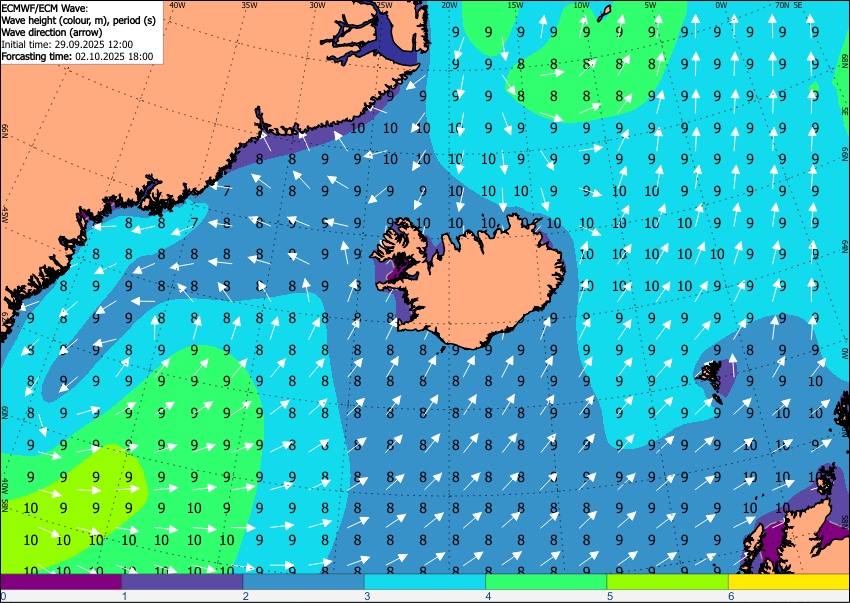The image size is (850, 603).
Task: Click "Forcasting time: 02.10.2025 18:00" line
Action: [77, 56]
